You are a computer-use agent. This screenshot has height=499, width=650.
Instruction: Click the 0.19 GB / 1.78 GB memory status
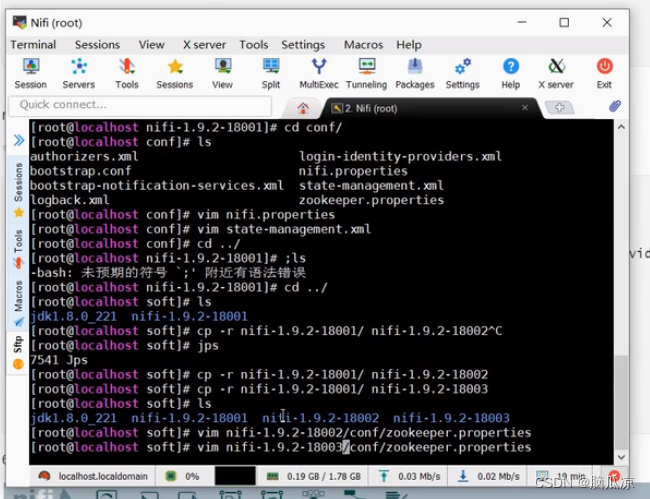click(313, 476)
